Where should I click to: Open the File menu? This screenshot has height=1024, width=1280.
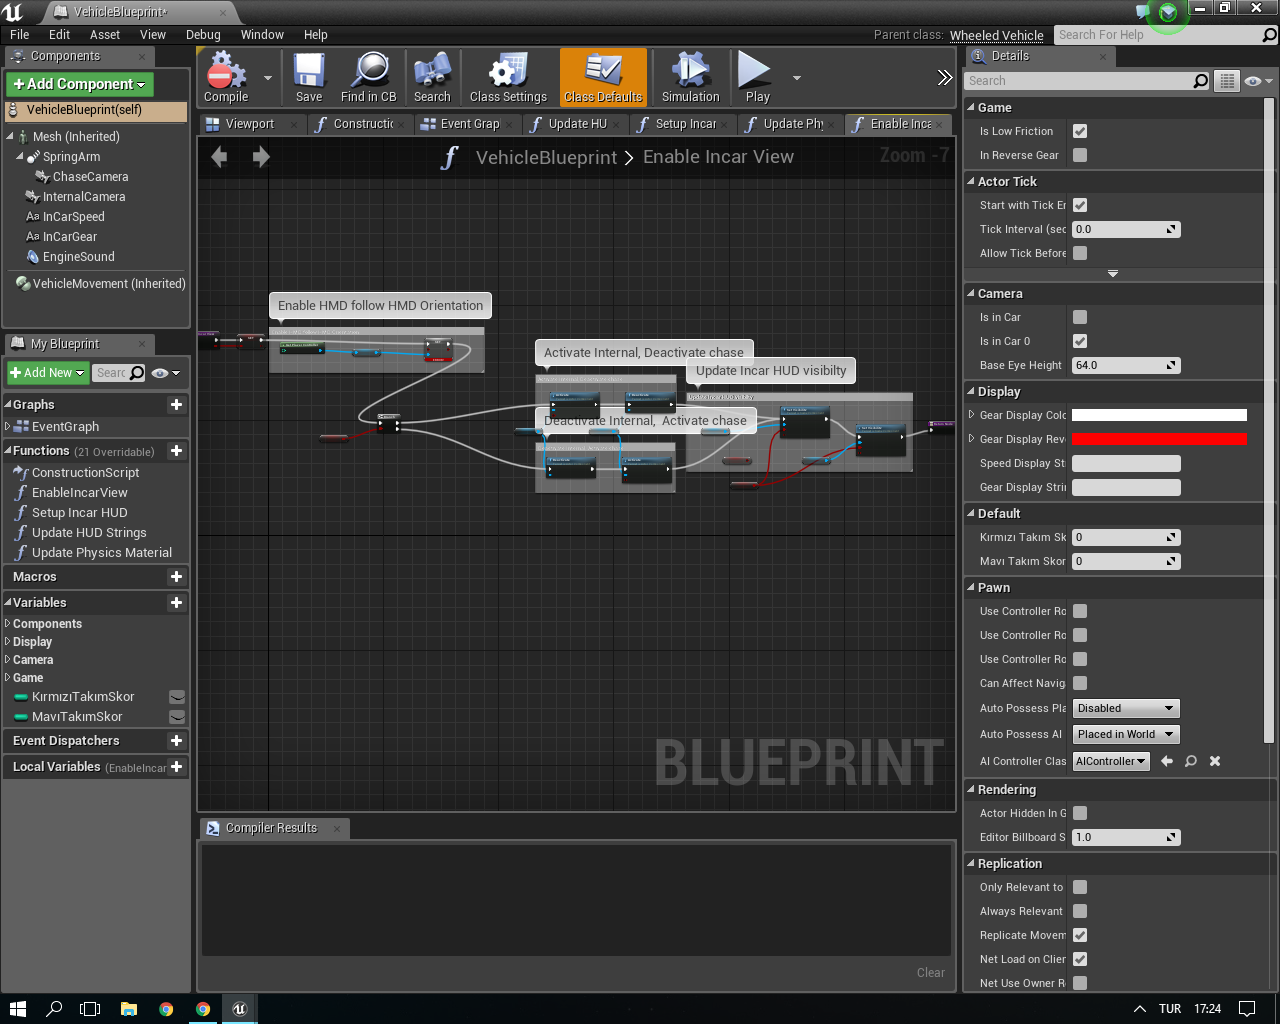pyautogui.click(x=19, y=34)
